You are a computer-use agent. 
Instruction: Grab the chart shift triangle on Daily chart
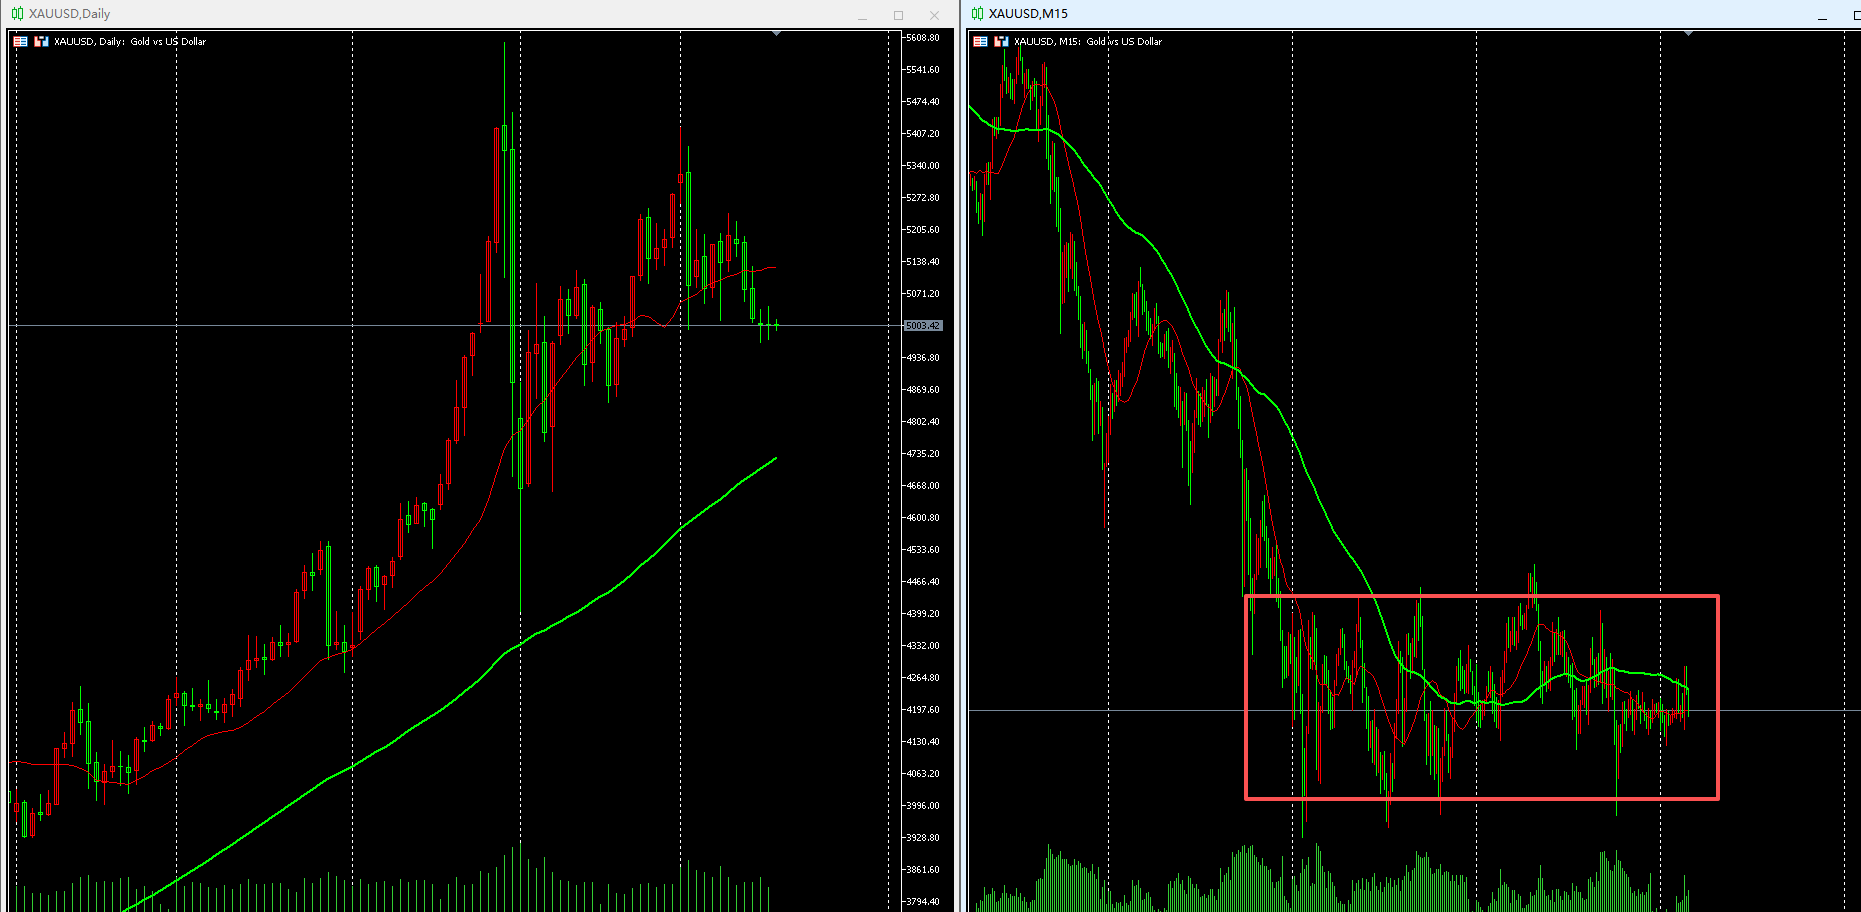(x=776, y=34)
